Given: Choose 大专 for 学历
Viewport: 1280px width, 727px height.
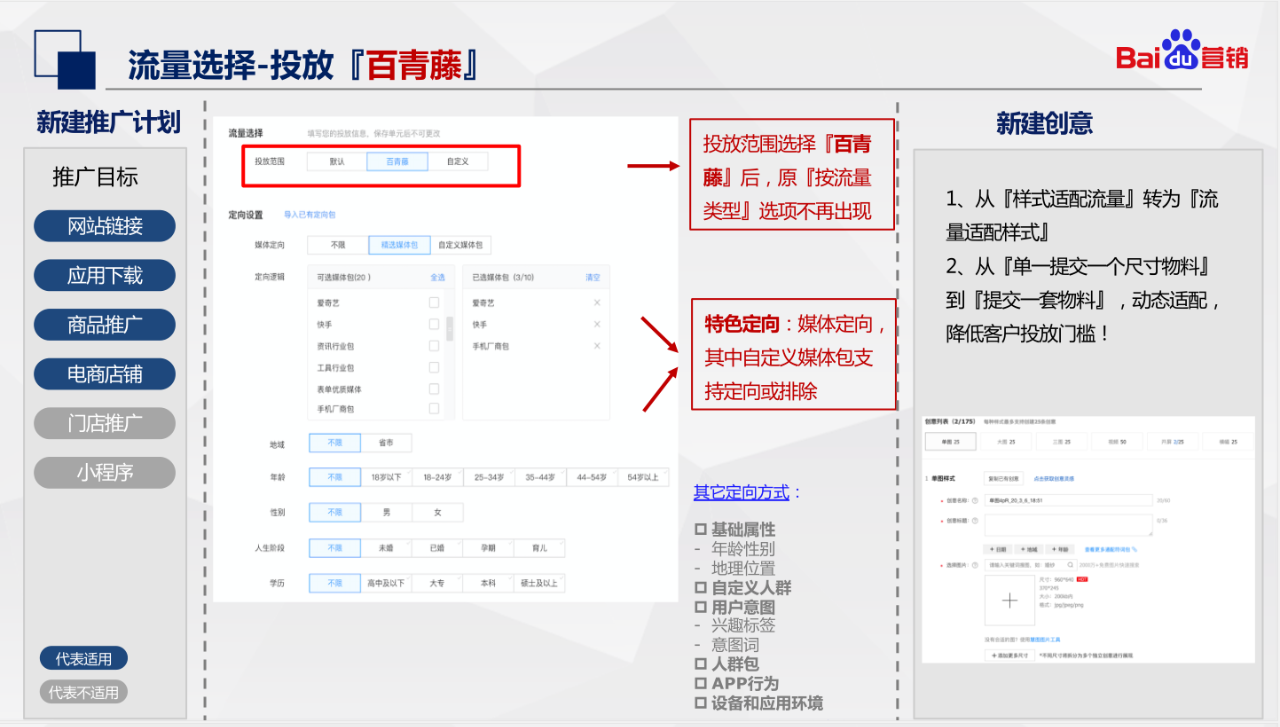Looking at the screenshot, I should coord(437,583).
